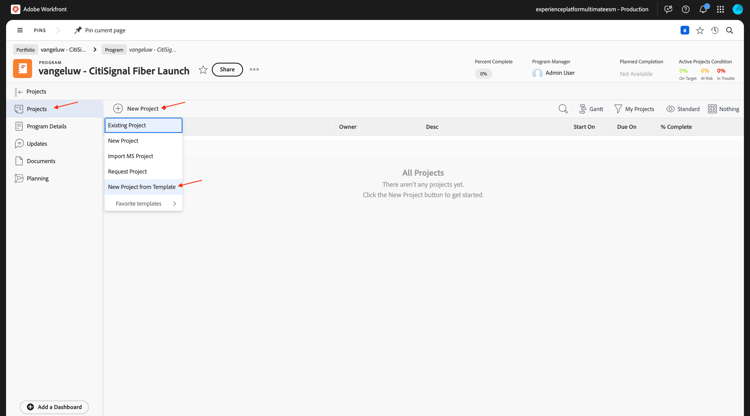The width and height of the screenshot is (750, 416).
Task: Open Program Details in sidebar
Action: (55, 126)
